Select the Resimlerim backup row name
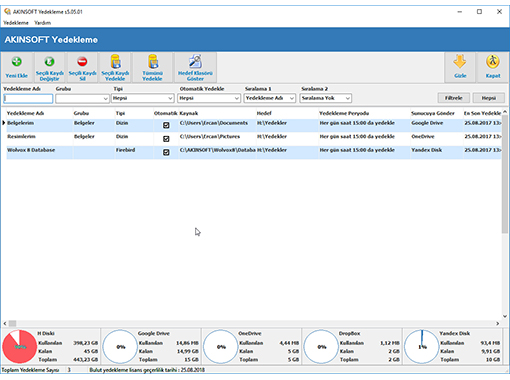 21,137
